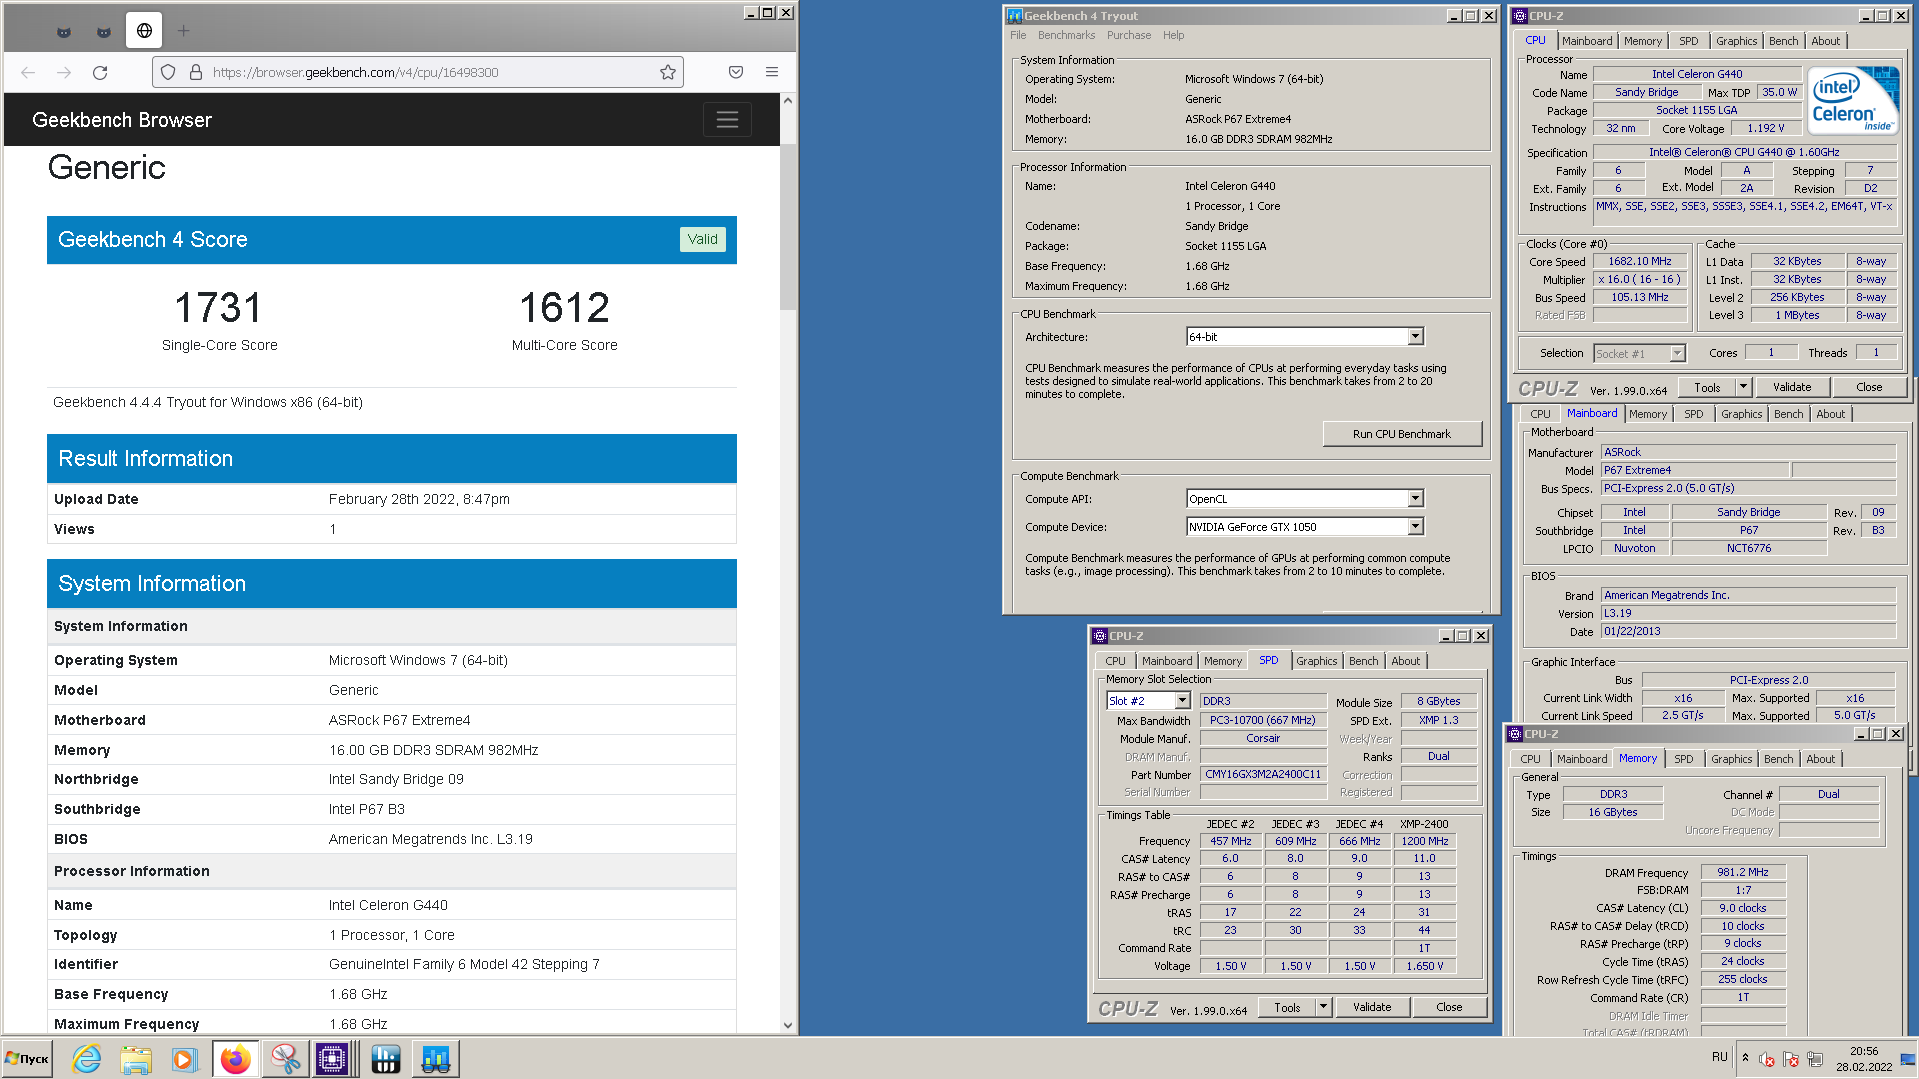
Task: Open the Compute Device GTX 1050 dropdown
Action: coord(1415,527)
